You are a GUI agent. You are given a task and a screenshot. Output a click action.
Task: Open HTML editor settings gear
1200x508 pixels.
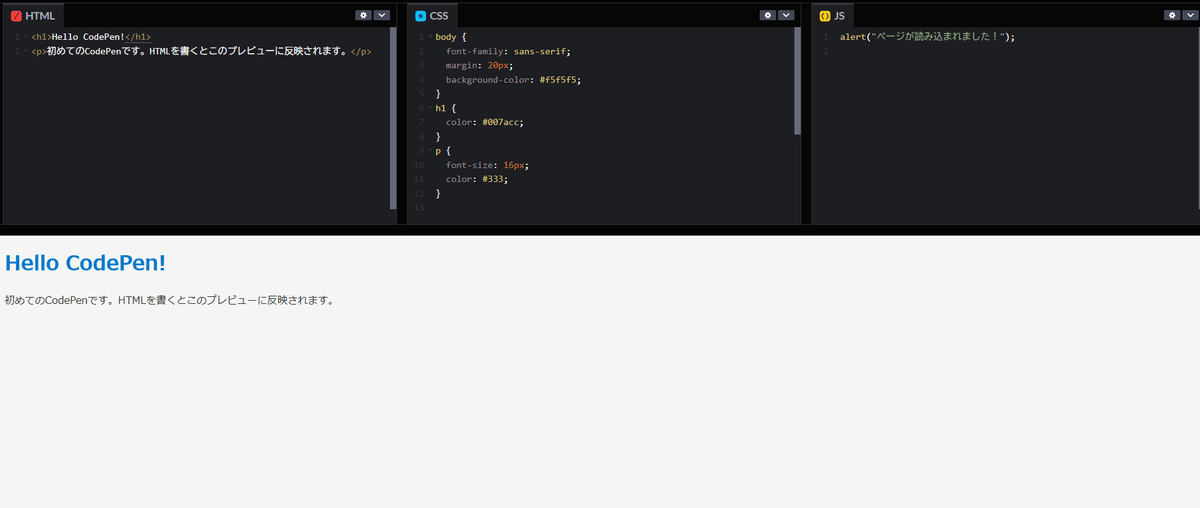(x=363, y=15)
